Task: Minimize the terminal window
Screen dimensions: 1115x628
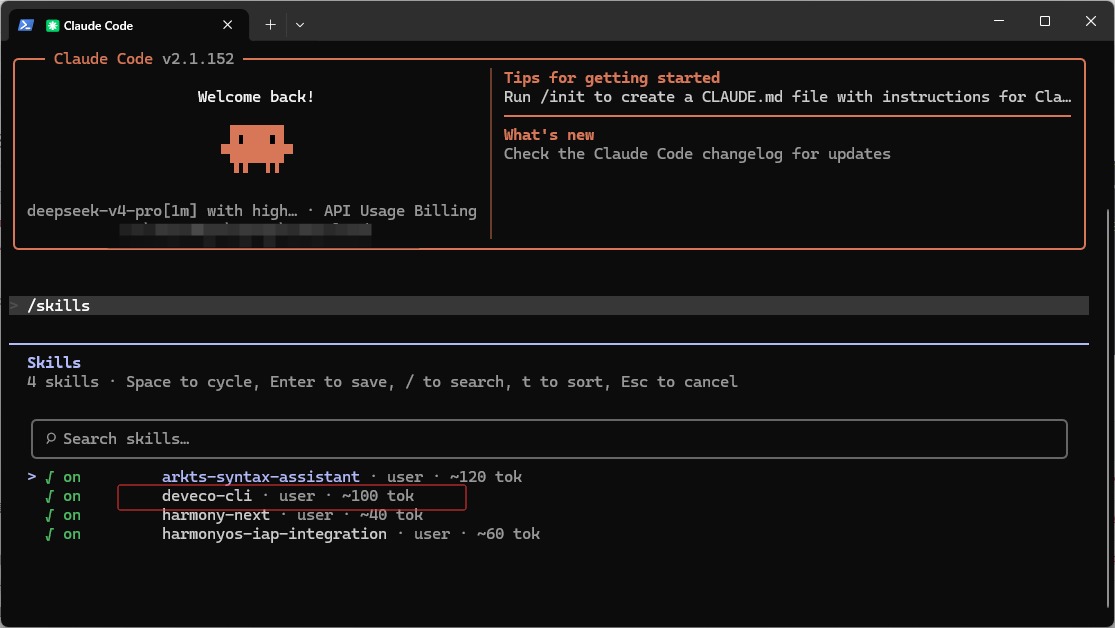Action: tap(998, 21)
